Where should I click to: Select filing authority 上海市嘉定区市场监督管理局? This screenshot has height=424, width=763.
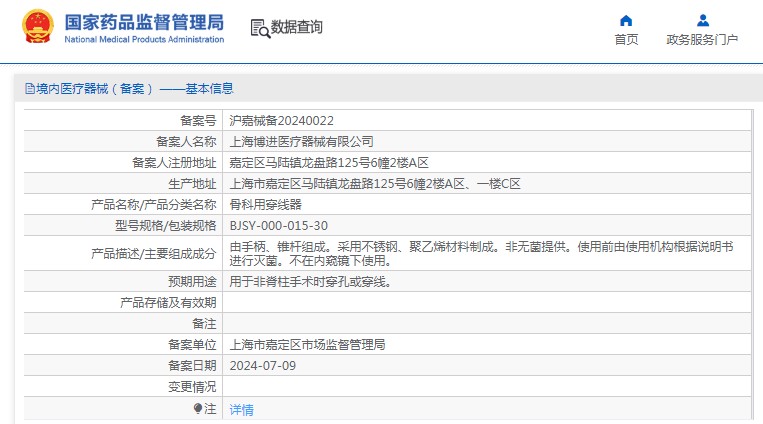pyautogui.click(x=308, y=345)
